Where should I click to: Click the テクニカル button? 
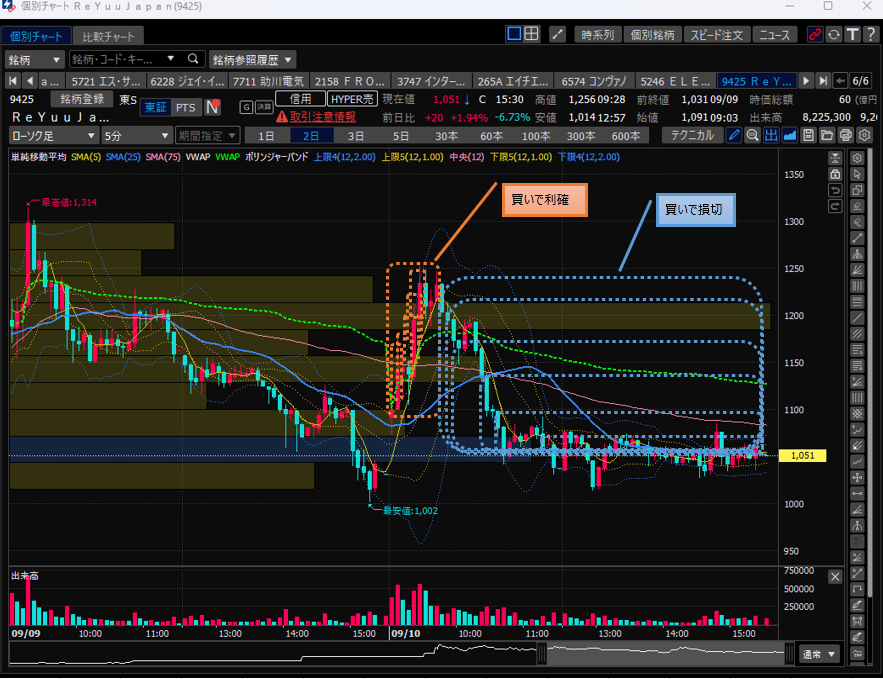[x=692, y=135]
